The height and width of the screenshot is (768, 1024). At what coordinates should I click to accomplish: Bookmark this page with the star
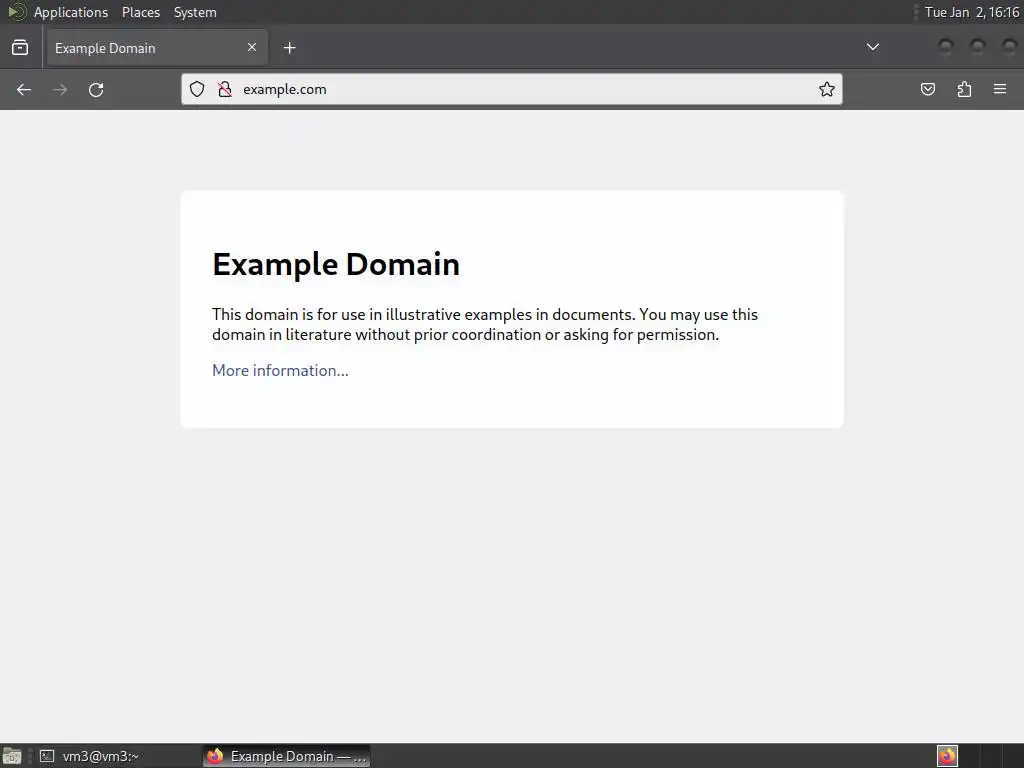(827, 89)
